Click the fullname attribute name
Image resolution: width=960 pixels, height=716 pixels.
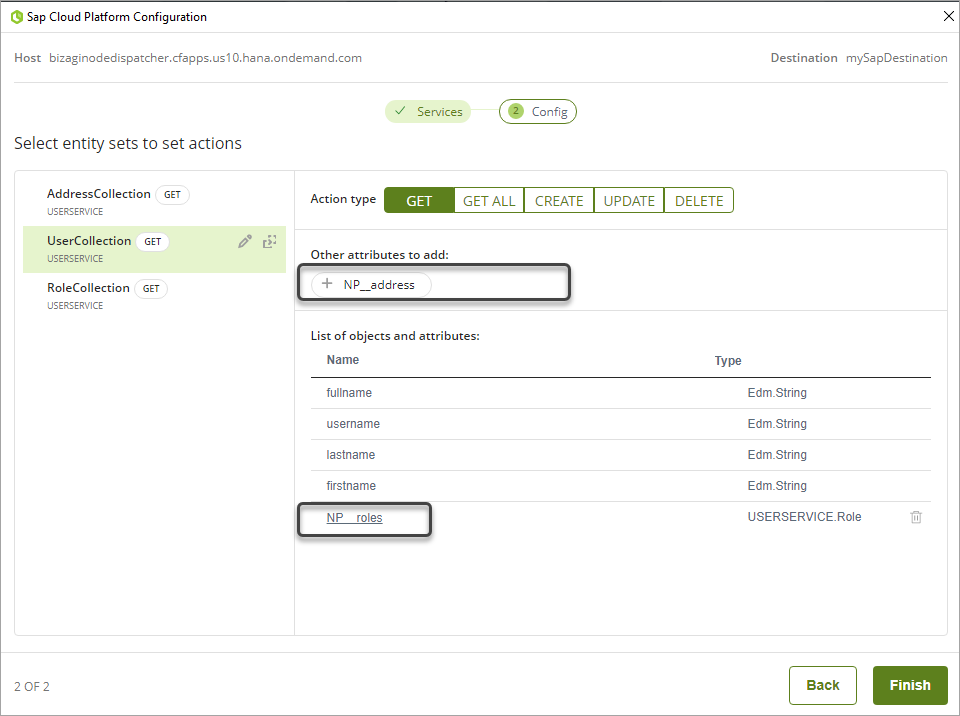tap(349, 393)
